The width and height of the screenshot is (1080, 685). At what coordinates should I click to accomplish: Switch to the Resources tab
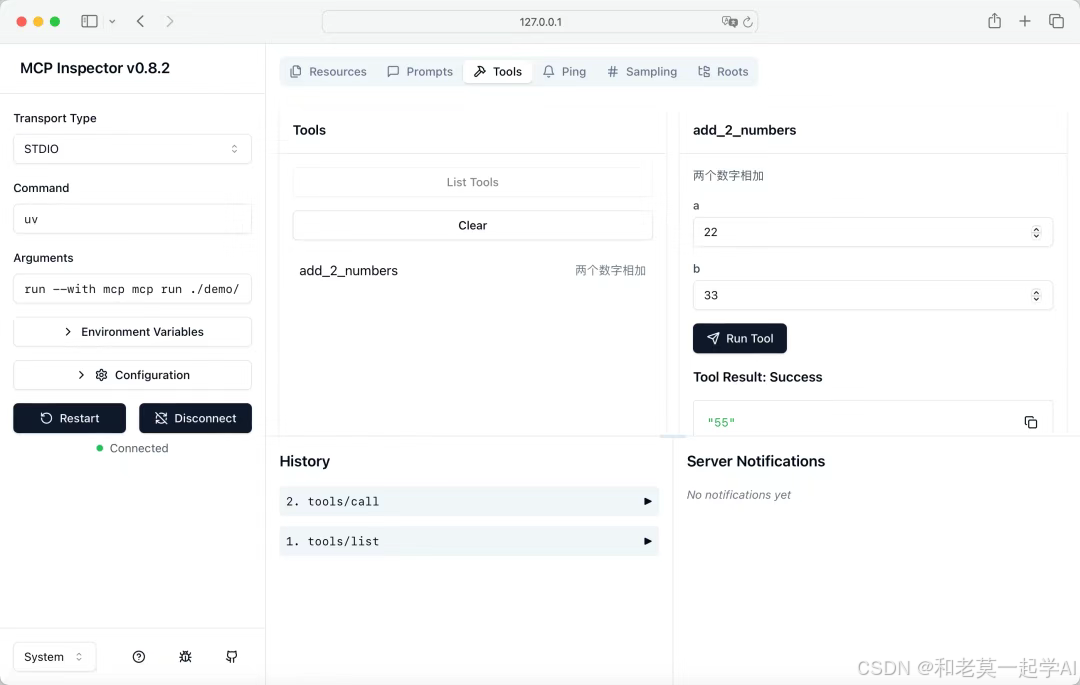329,72
